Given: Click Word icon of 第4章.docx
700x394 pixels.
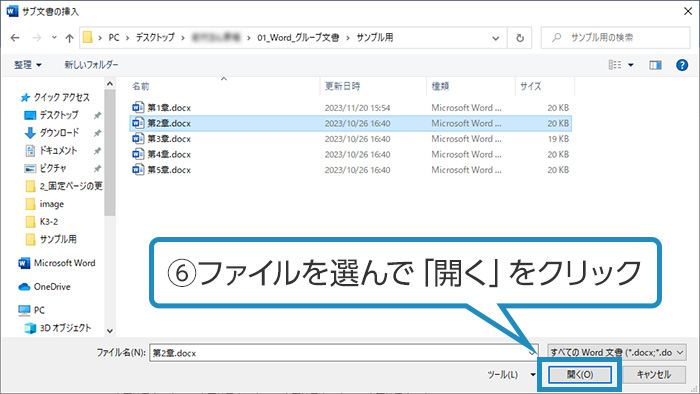Looking at the screenshot, I should [x=138, y=154].
